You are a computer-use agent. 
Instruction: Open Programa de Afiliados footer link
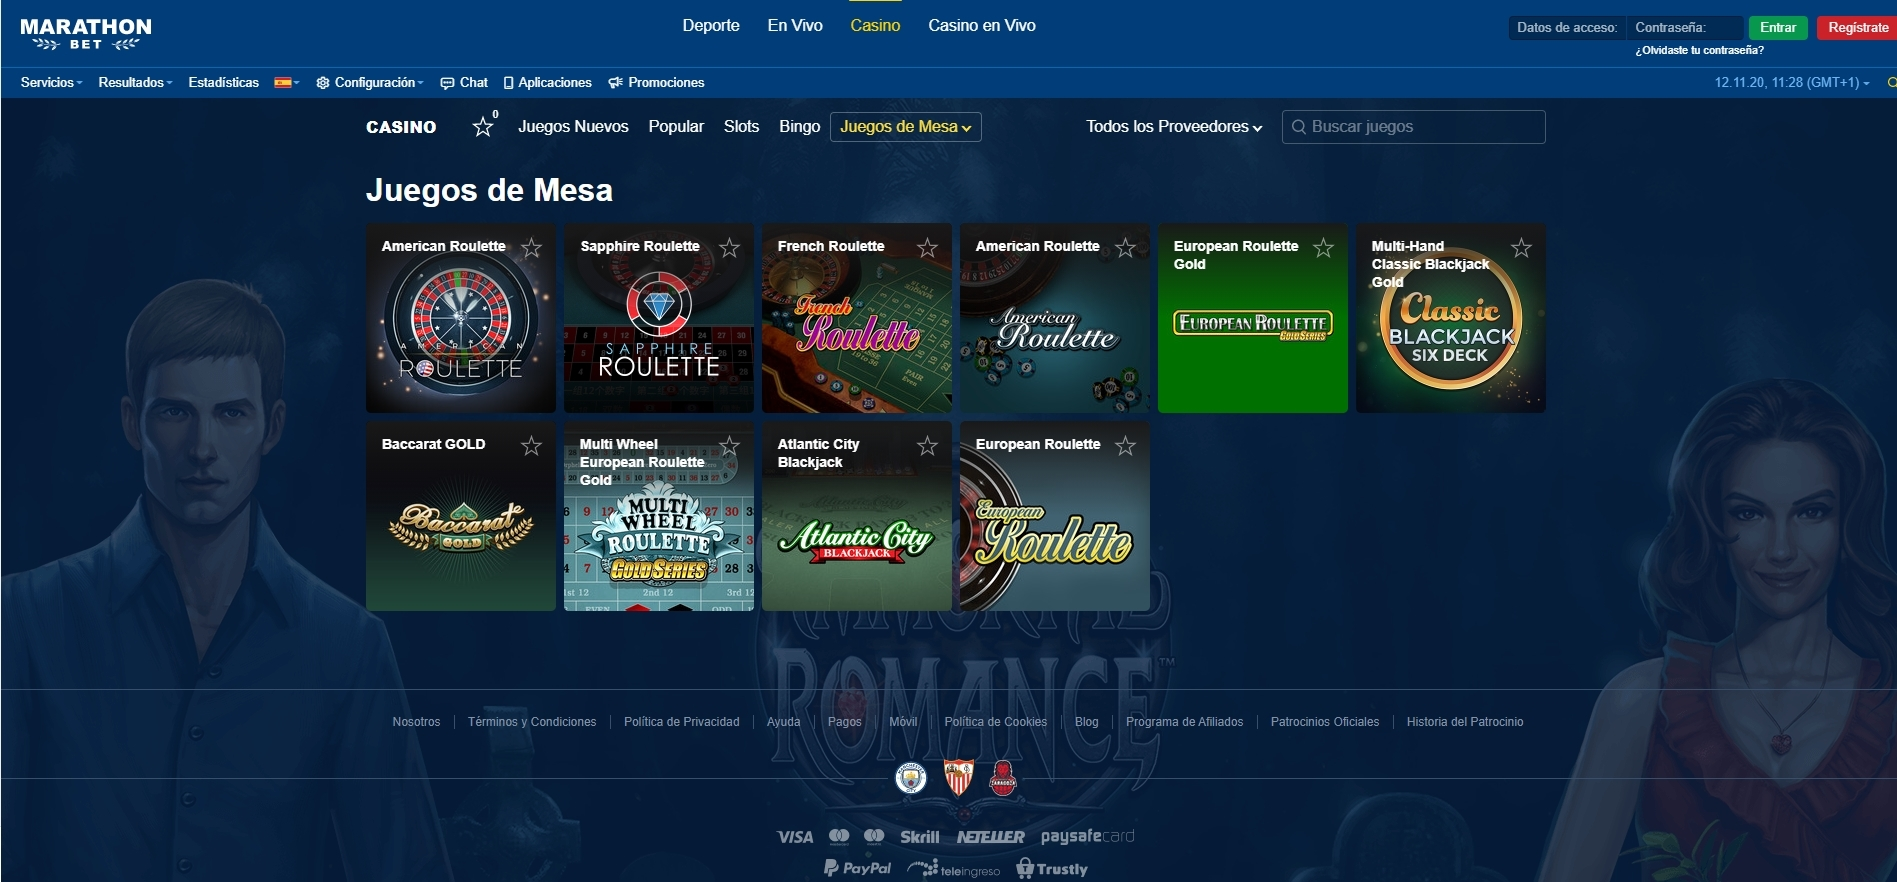pyautogui.click(x=1185, y=722)
